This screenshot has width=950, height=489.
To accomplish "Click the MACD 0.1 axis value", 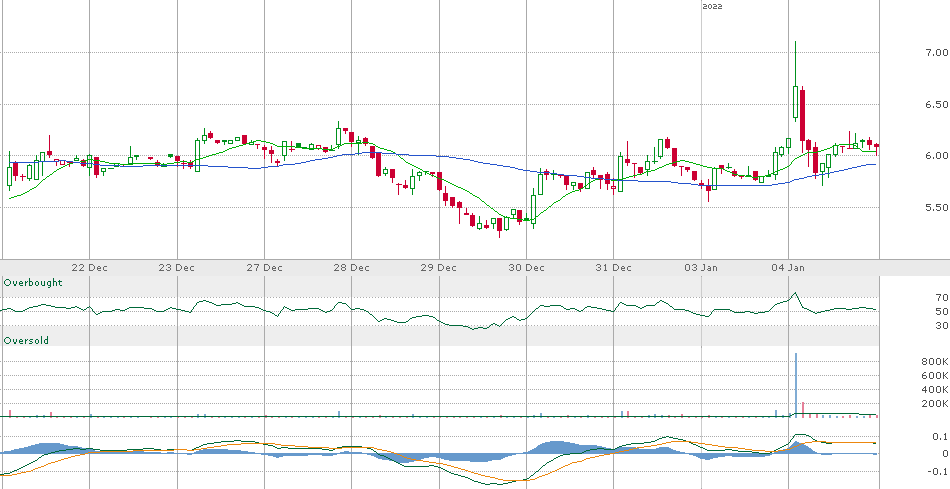I will point(940,436).
